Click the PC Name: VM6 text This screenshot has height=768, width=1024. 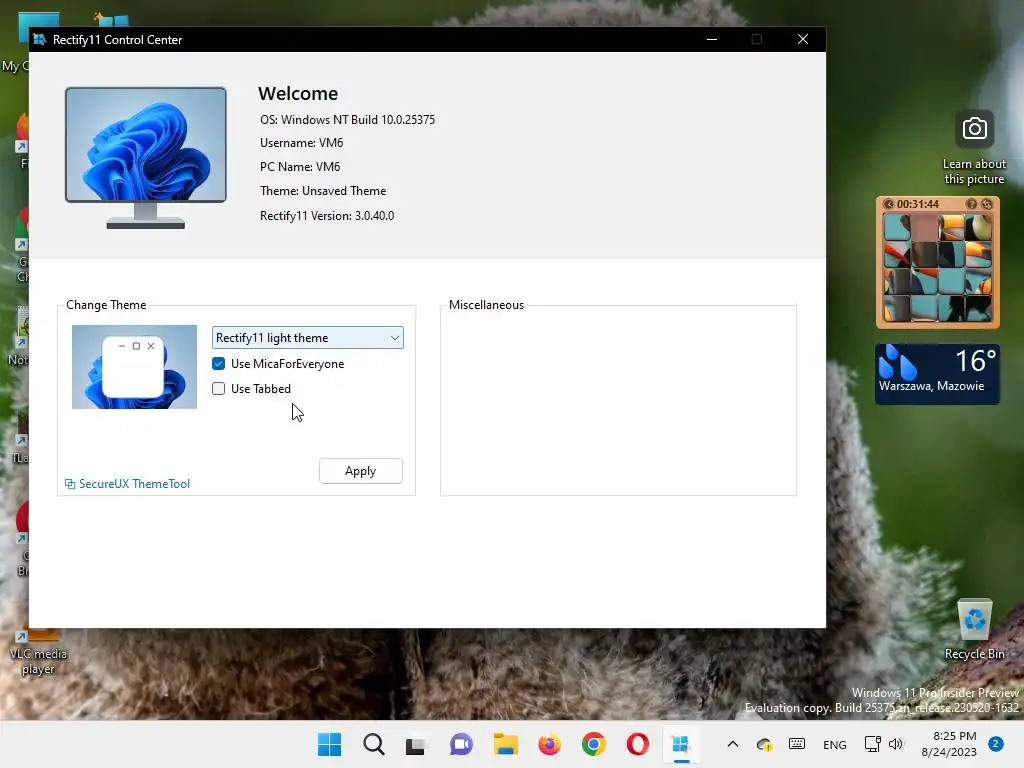click(300, 167)
